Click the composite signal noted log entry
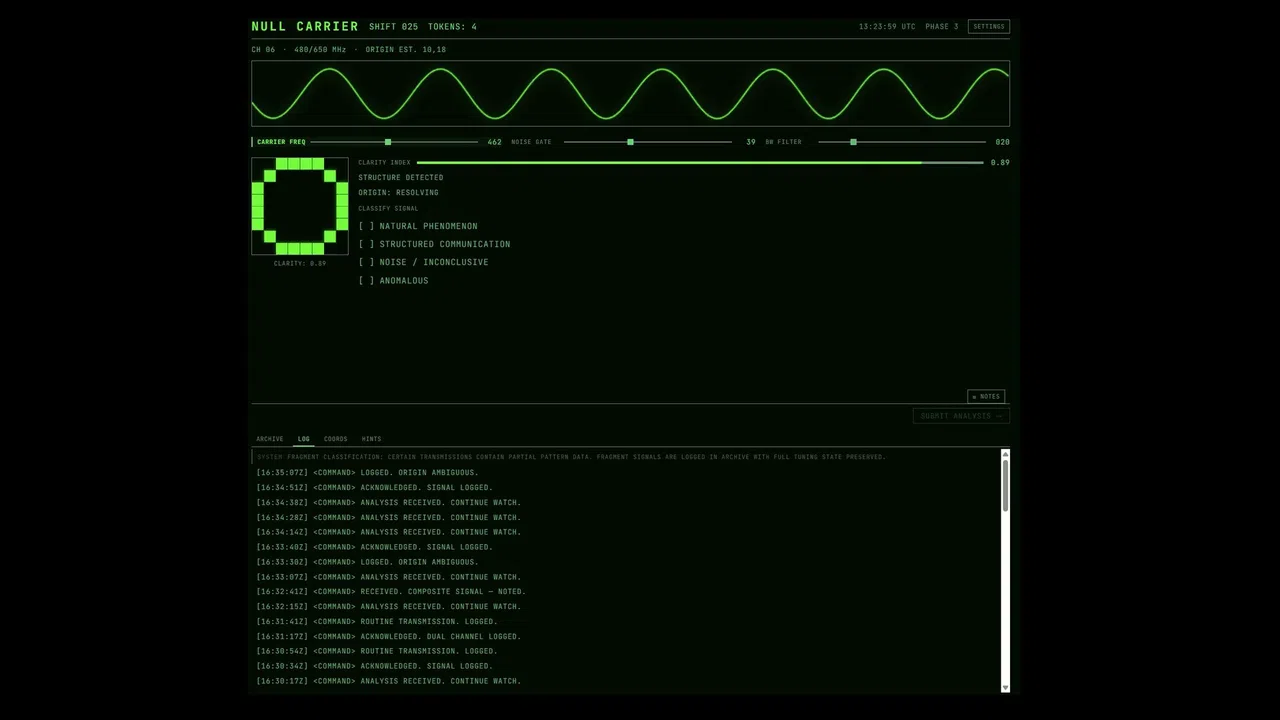Screen dimensions: 1280x720 pyautogui.click(x=391, y=592)
